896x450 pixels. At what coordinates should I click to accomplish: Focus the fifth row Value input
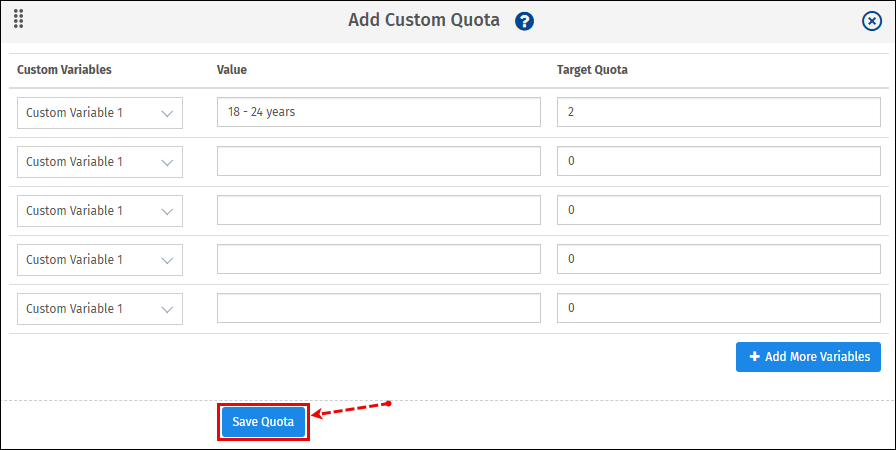(x=378, y=309)
